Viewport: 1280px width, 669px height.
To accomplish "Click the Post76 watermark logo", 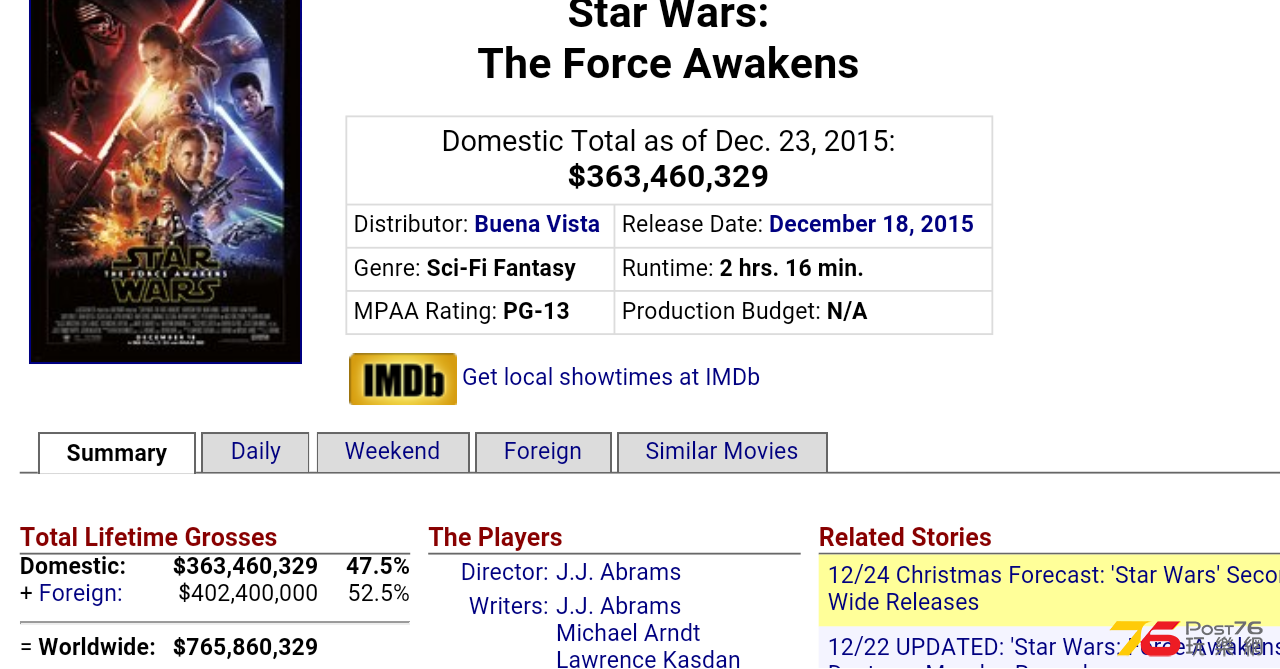I will 1189,640.
